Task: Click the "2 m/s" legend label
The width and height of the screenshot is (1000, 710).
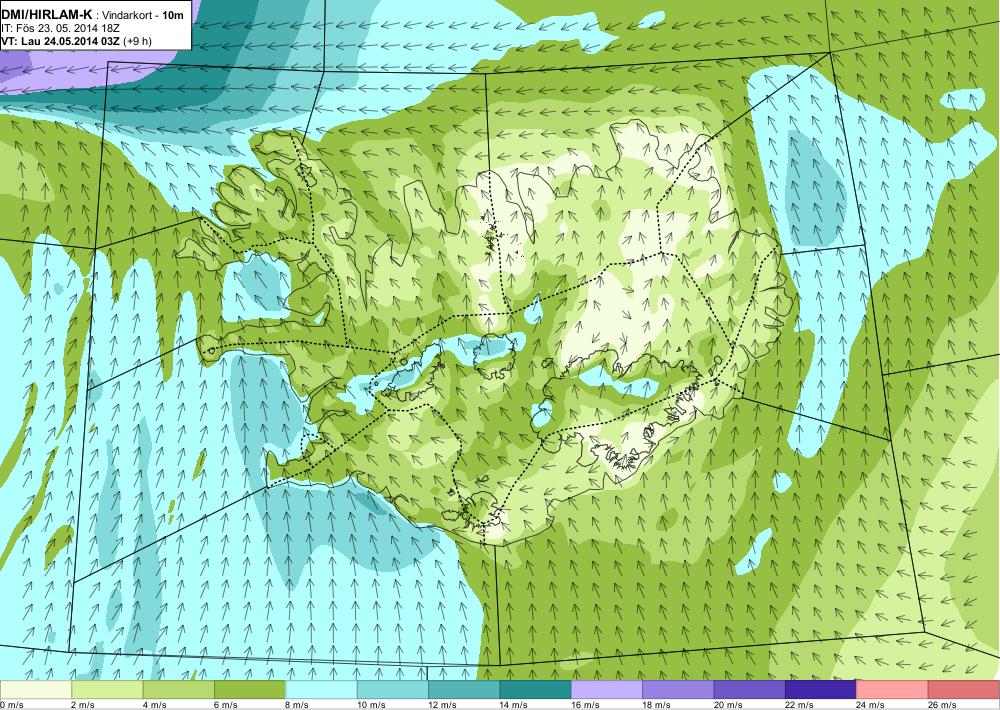Action: click(x=83, y=705)
